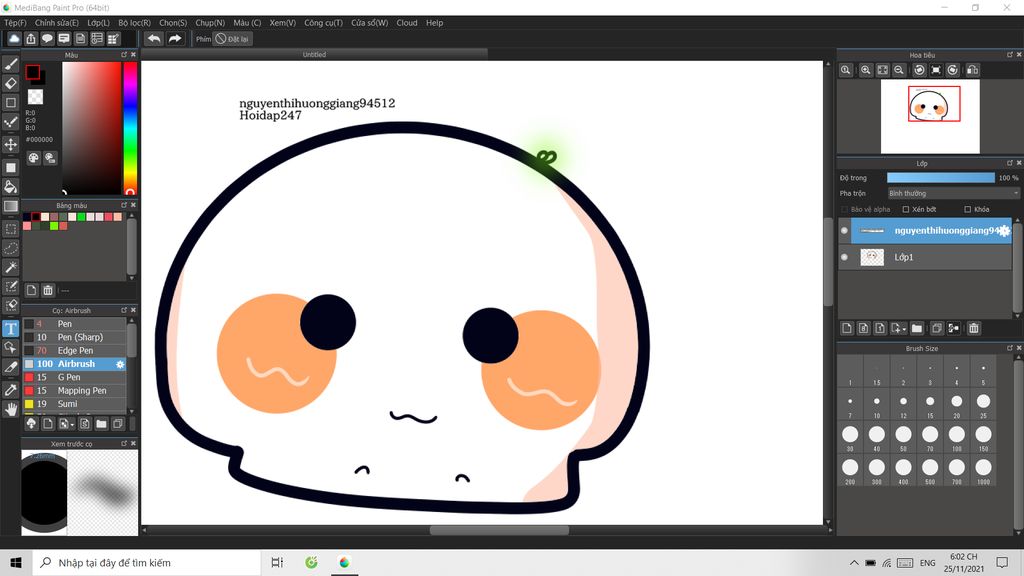This screenshot has height=576, width=1024.
Task: Create a new layer folder
Action: [917, 328]
